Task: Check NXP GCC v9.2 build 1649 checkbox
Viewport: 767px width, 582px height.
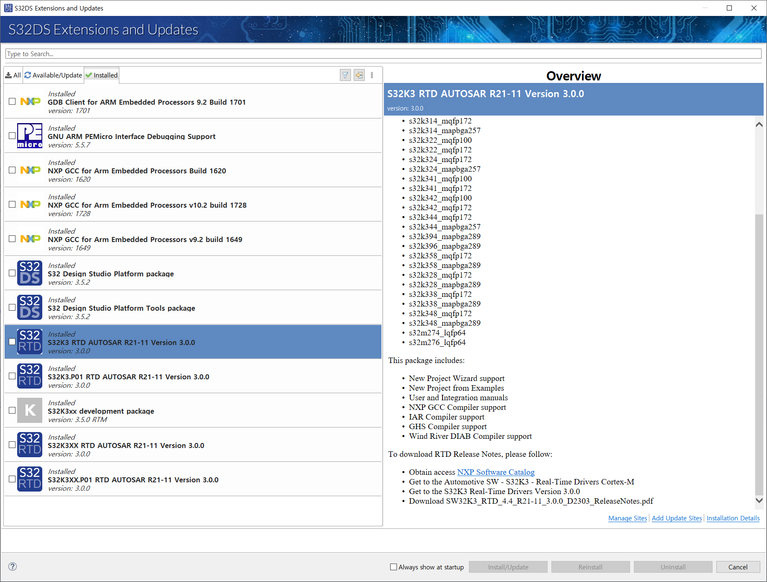Action: click(12, 238)
